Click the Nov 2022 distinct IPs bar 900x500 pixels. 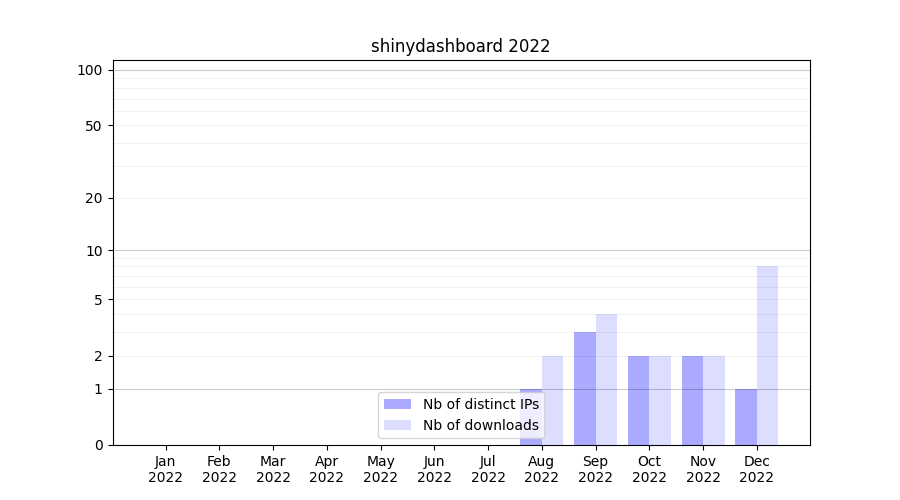tap(692, 400)
